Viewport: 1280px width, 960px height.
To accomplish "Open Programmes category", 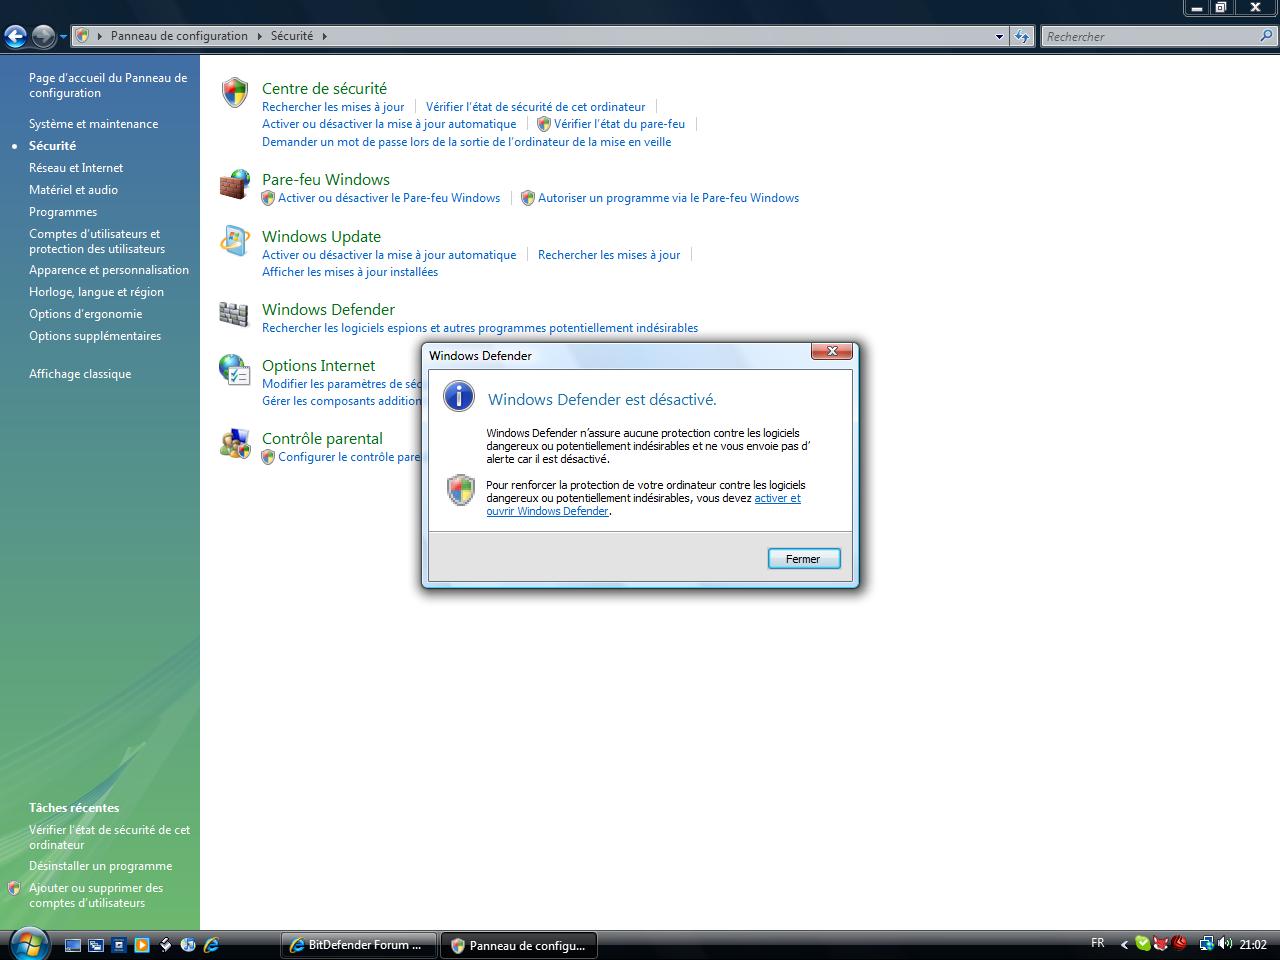I will click(63, 212).
